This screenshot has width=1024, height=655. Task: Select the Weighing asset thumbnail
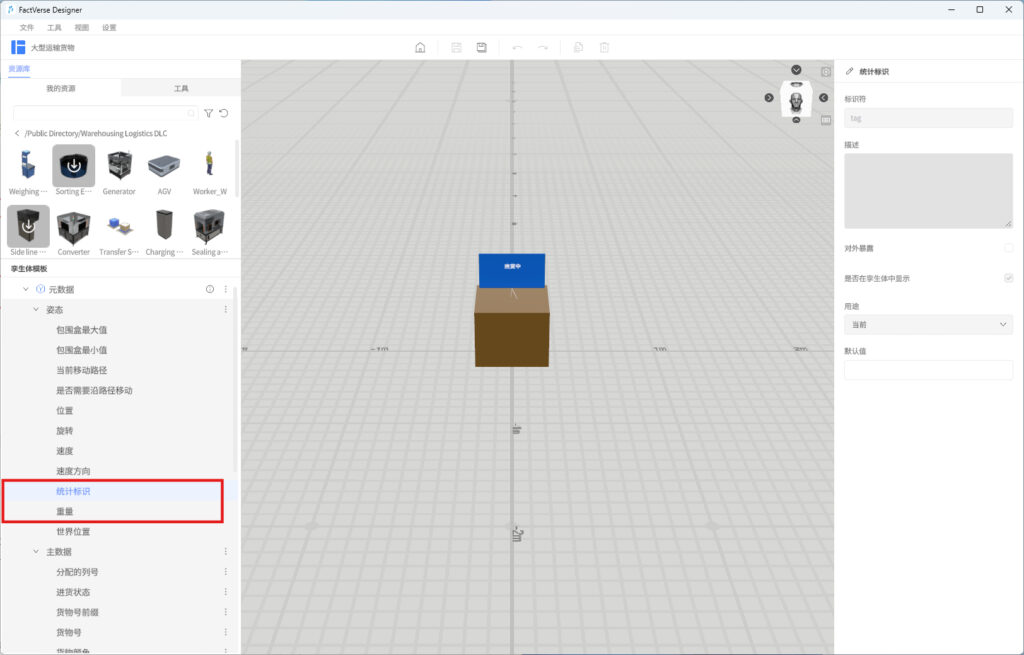(27, 165)
